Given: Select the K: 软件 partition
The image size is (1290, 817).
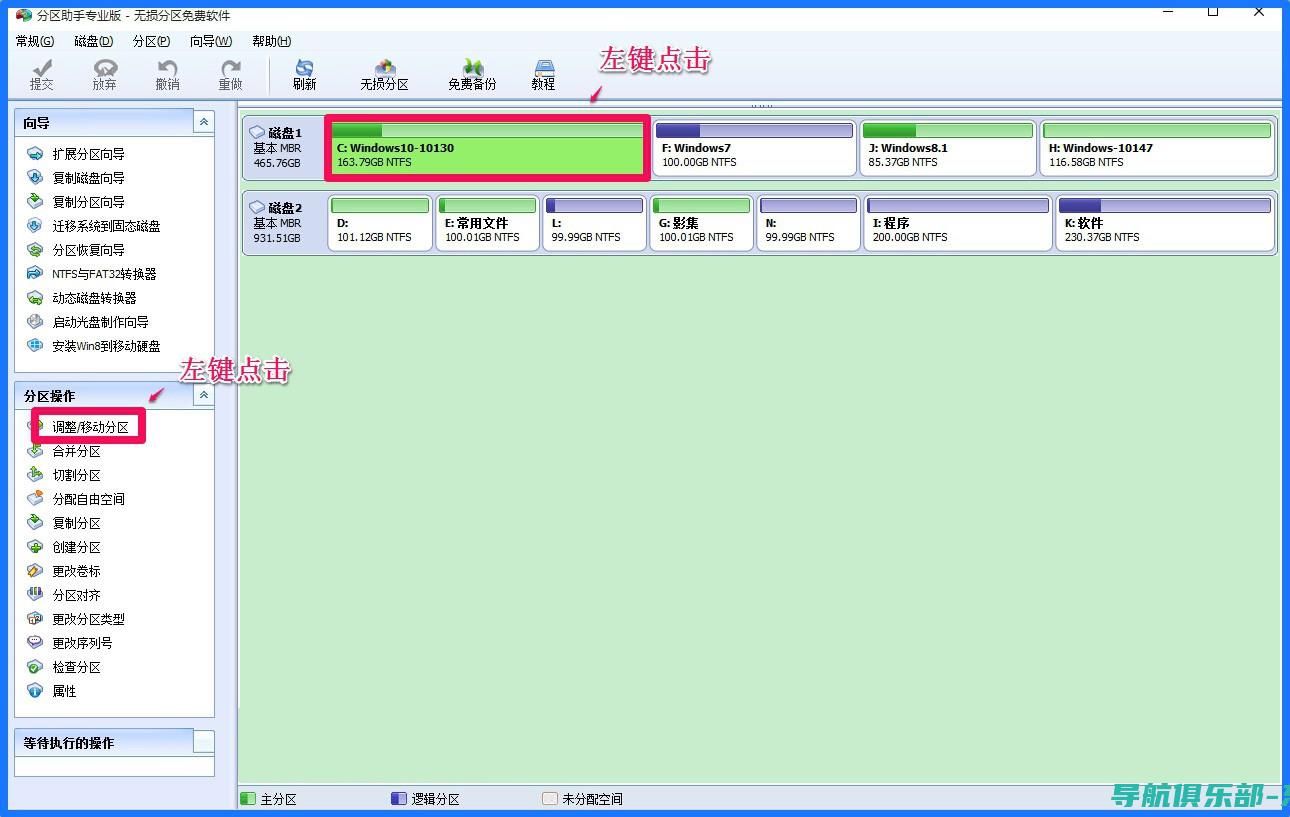Looking at the screenshot, I should [1165, 224].
